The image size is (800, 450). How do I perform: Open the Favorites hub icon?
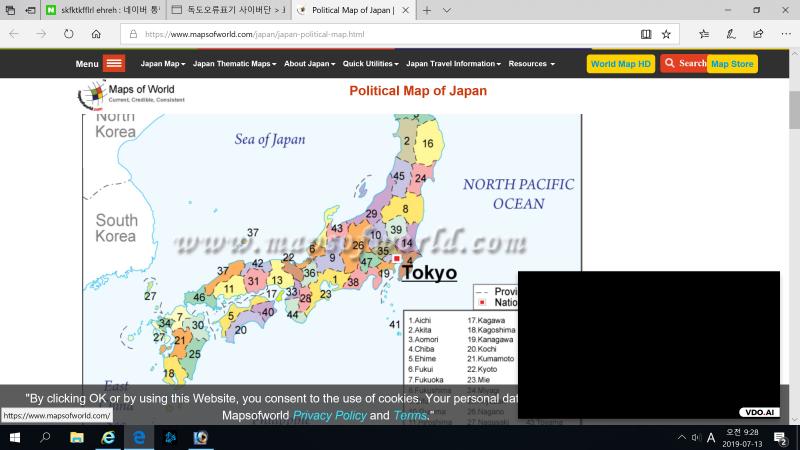(704, 34)
